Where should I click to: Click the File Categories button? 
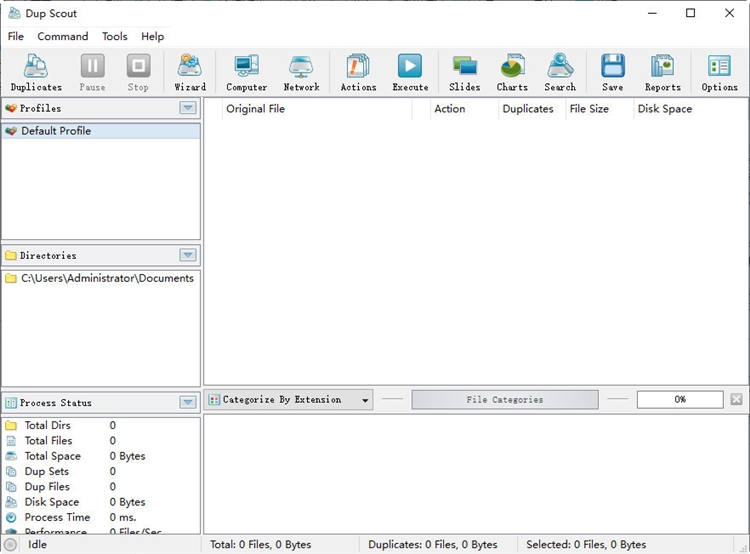505,400
